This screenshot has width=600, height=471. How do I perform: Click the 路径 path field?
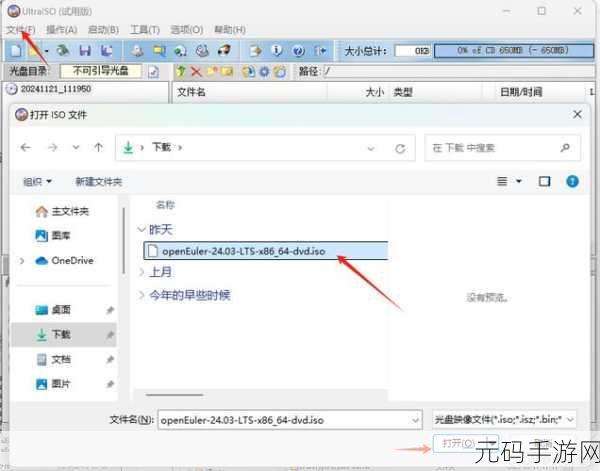point(459,71)
